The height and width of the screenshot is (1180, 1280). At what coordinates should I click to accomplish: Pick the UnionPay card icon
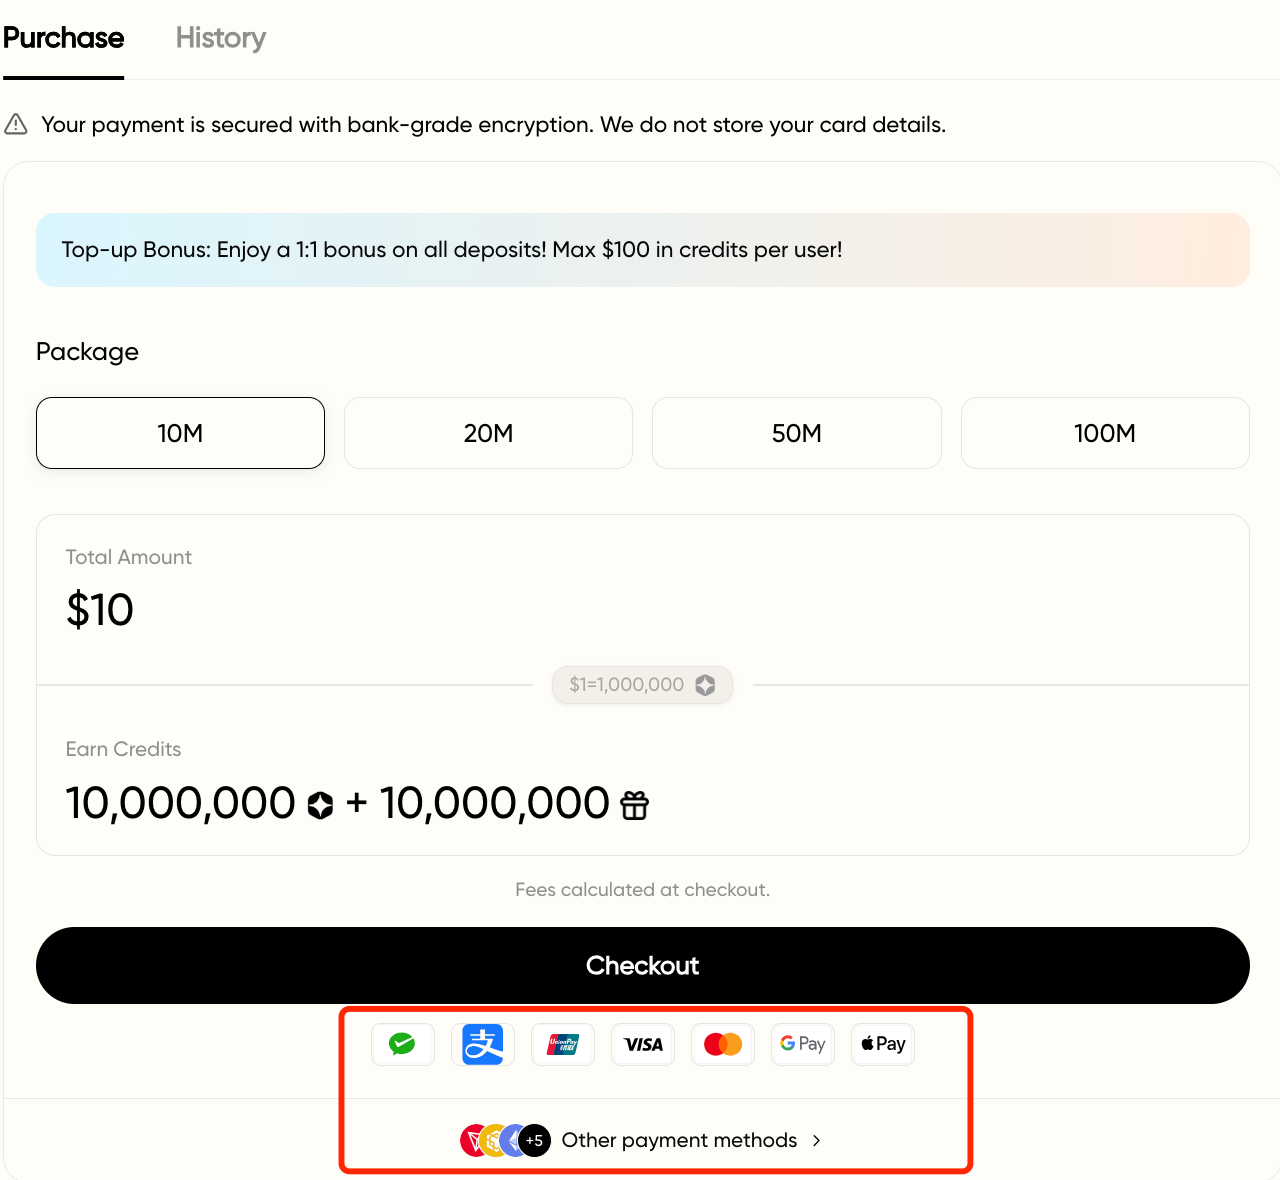tap(563, 1044)
